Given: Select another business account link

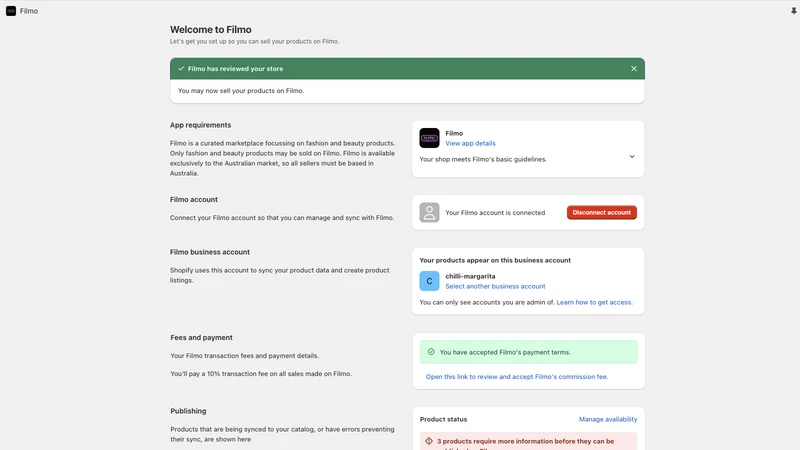Looking at the screenshot, I should [495, 286].
